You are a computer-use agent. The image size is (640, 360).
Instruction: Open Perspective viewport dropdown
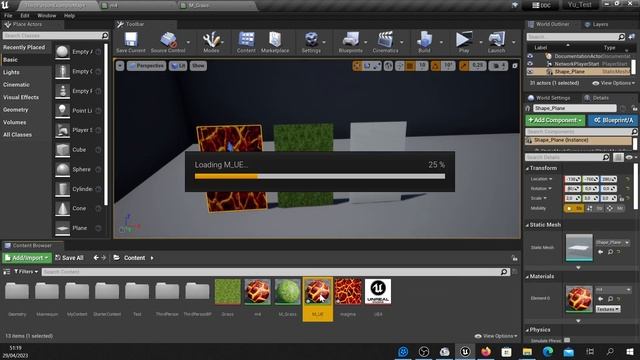[147, 66]
